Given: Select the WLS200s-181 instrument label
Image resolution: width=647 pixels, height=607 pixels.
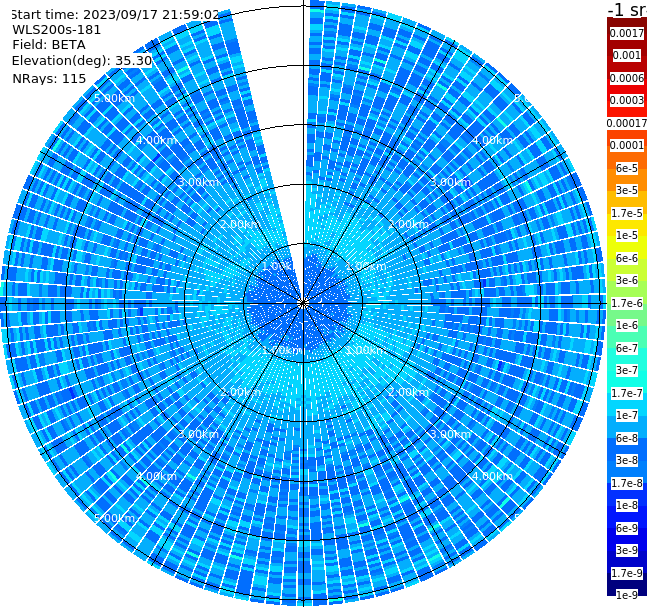Looking at the screenshot, I should [57, 30].
